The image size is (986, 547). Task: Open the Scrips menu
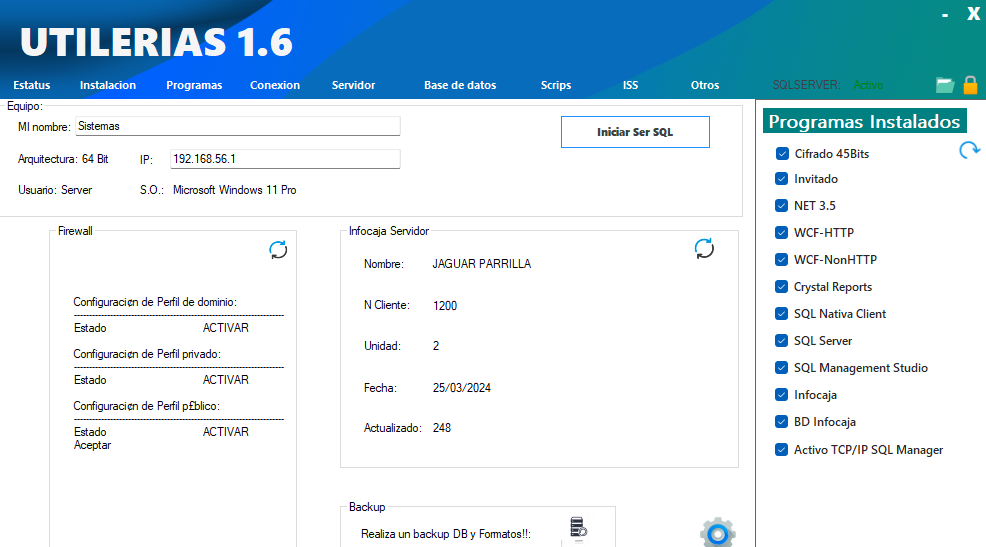point(556,85)
